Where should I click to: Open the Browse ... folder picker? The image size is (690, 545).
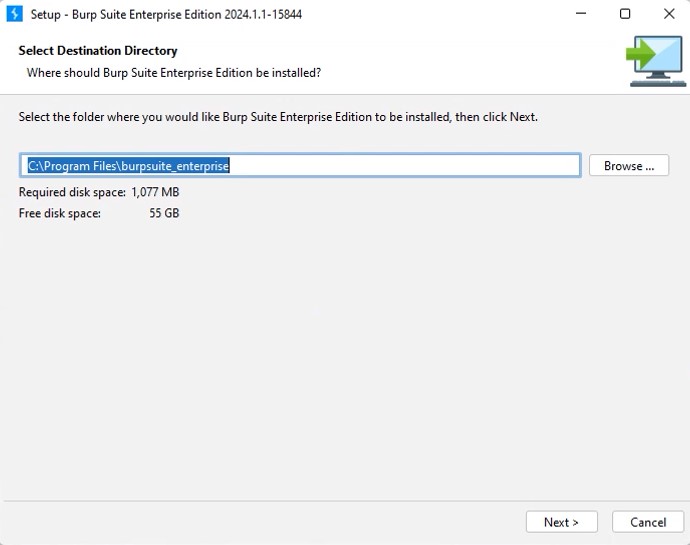[x=629, y=166]
